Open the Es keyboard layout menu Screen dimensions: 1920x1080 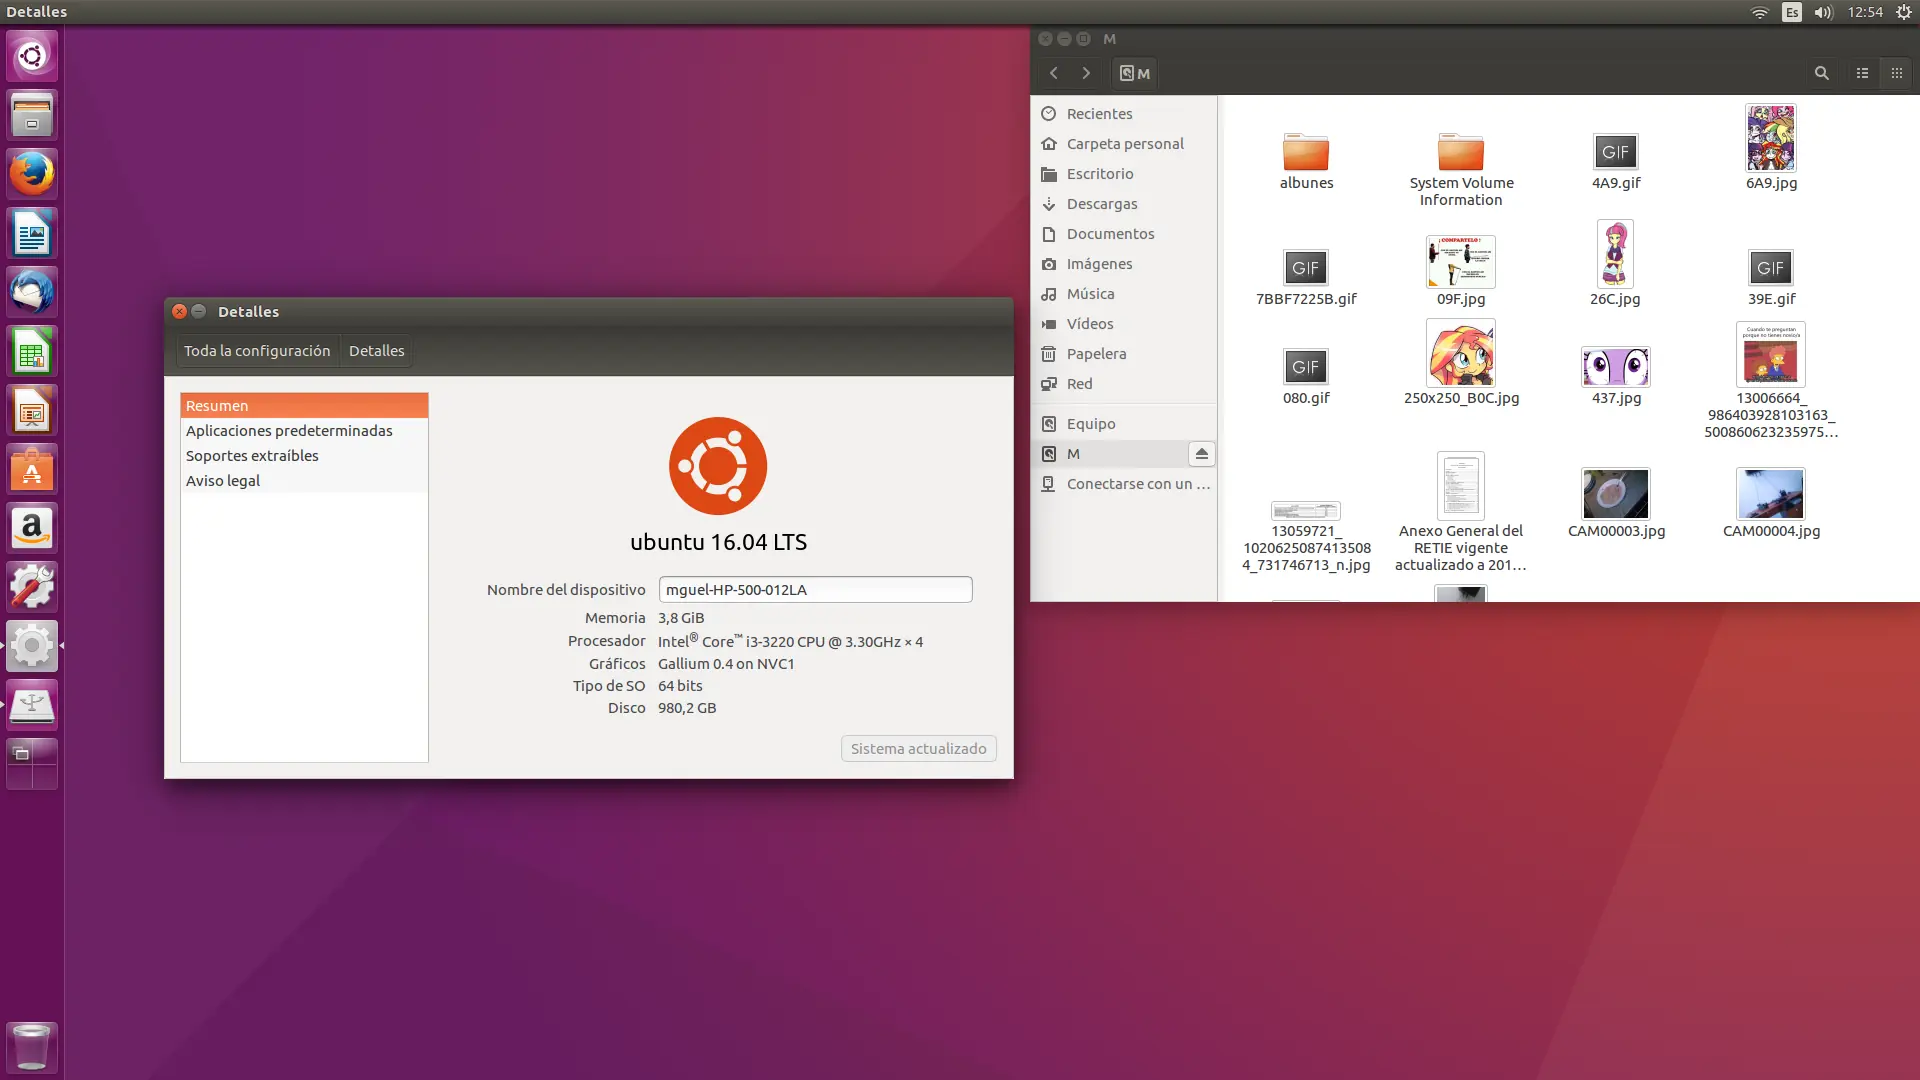(x=1789, y=12)
